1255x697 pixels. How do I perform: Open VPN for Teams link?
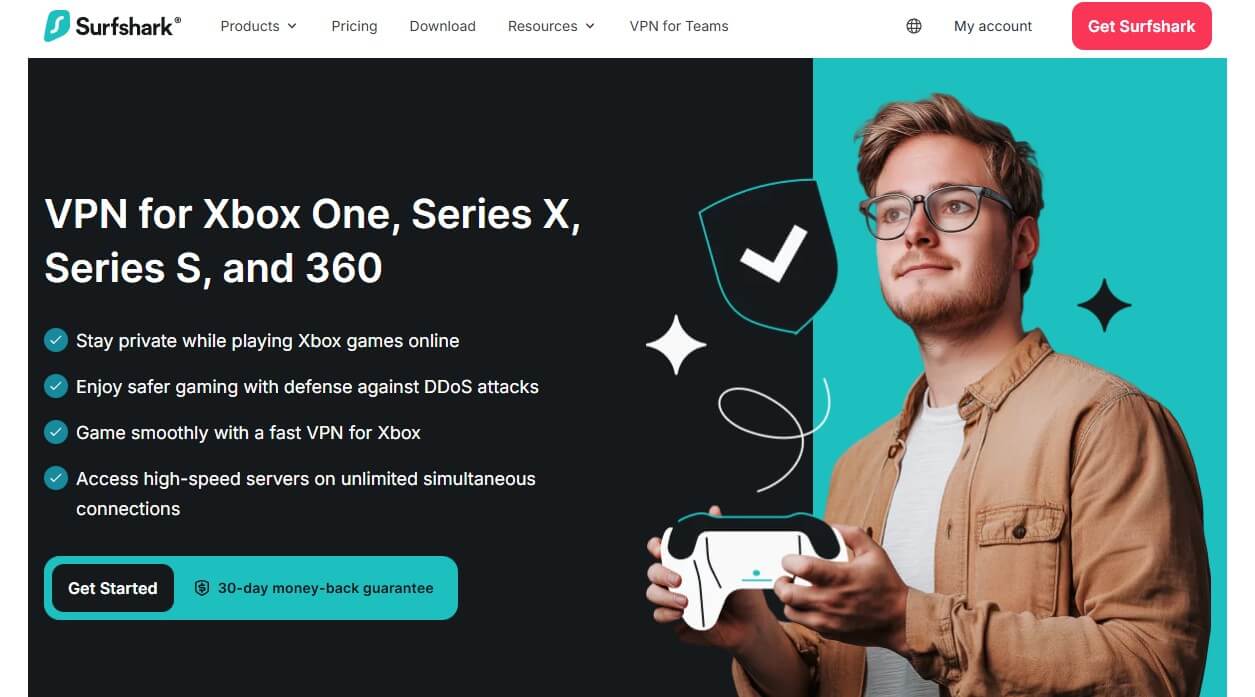(679, 26)
